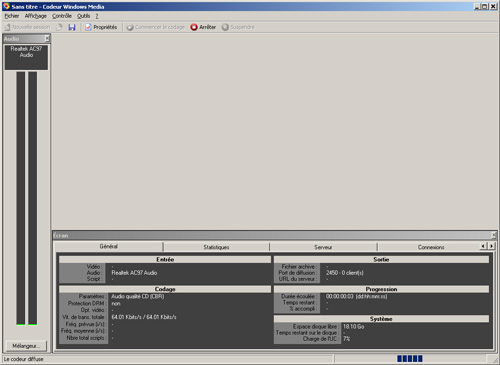Minimize the Codeur Windows Media window
Screen dimensions: 500x365
tap(477, 6)
